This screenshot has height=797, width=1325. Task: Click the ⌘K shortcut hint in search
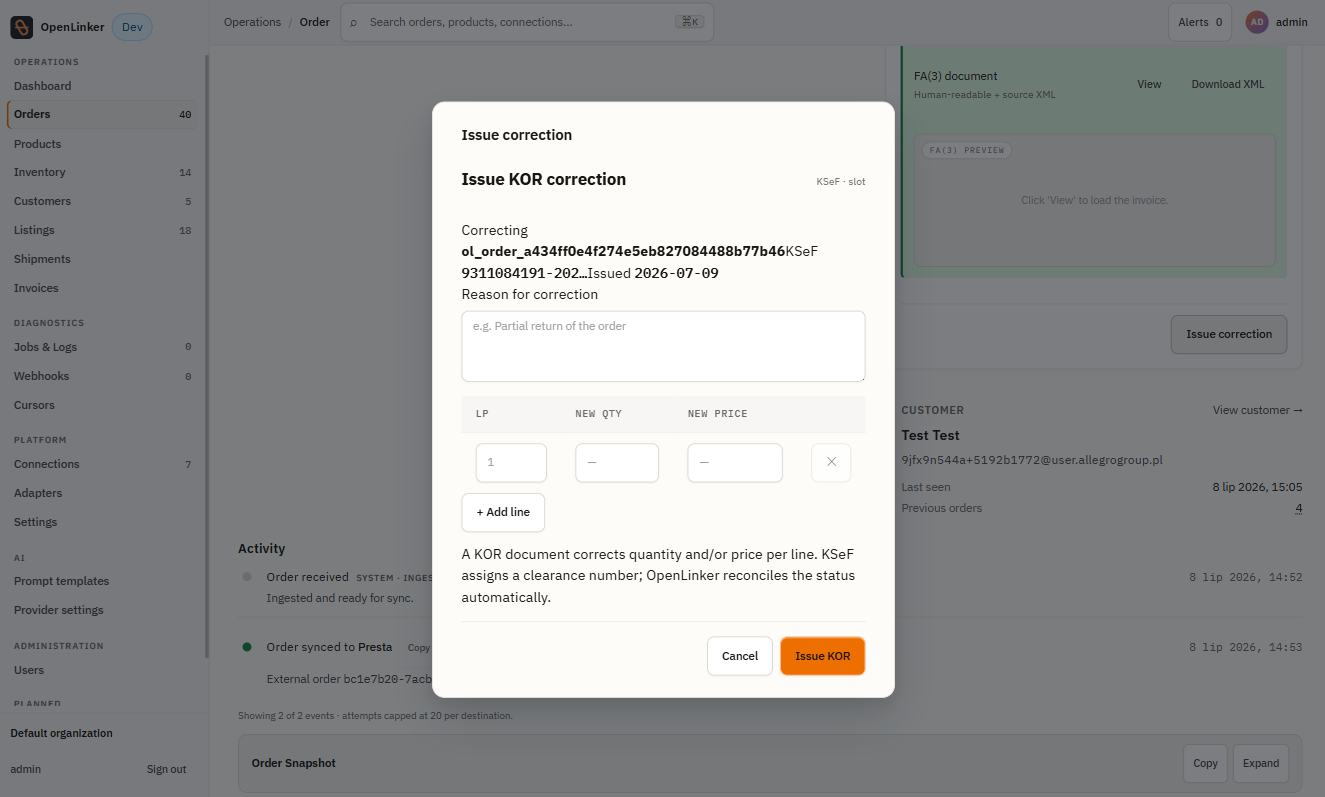pos(688,22)
